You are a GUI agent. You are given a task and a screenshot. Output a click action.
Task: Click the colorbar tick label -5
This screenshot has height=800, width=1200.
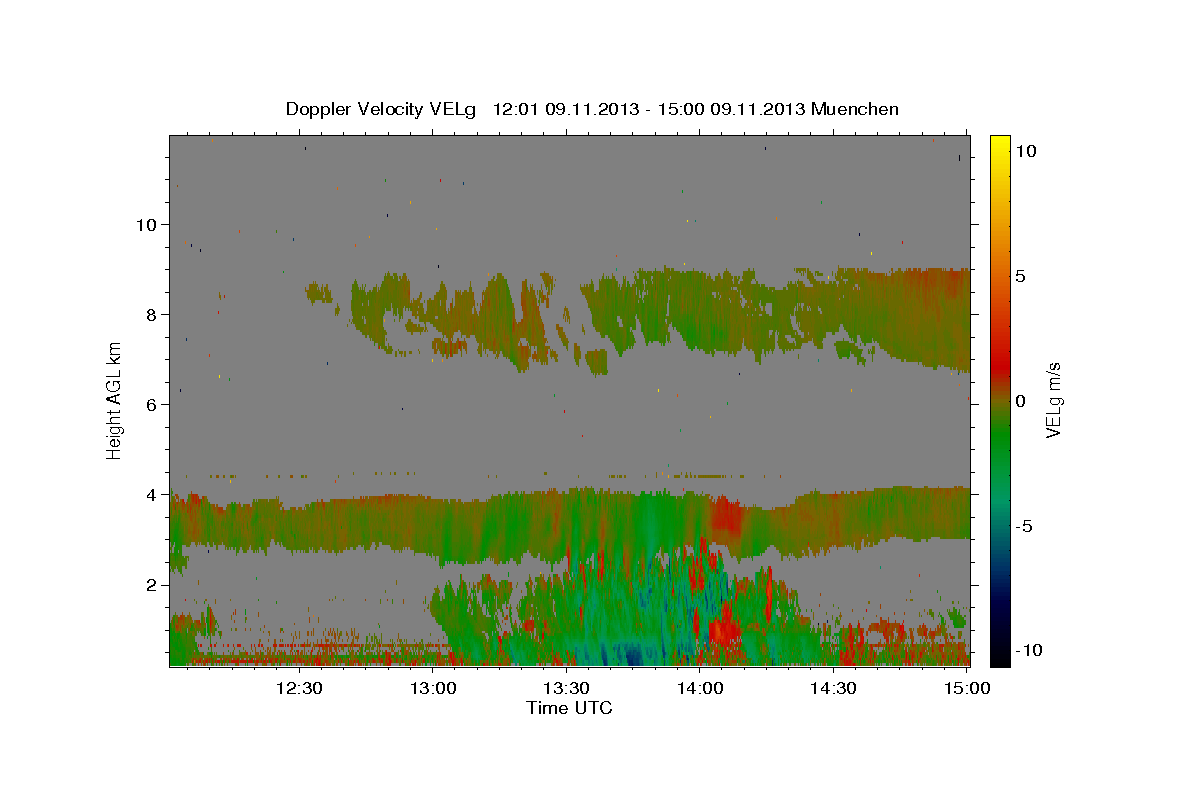pos(1025,526)
